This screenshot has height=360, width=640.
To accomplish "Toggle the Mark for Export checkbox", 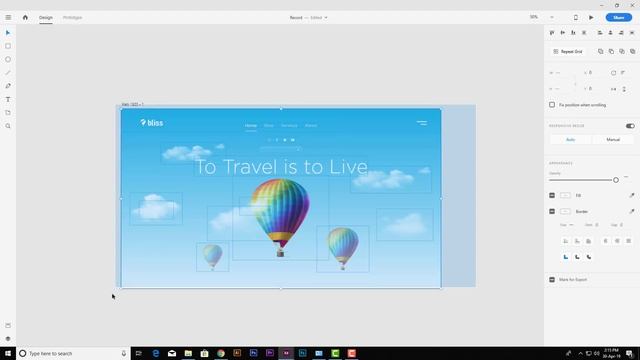I will click(x=552, y=280).
